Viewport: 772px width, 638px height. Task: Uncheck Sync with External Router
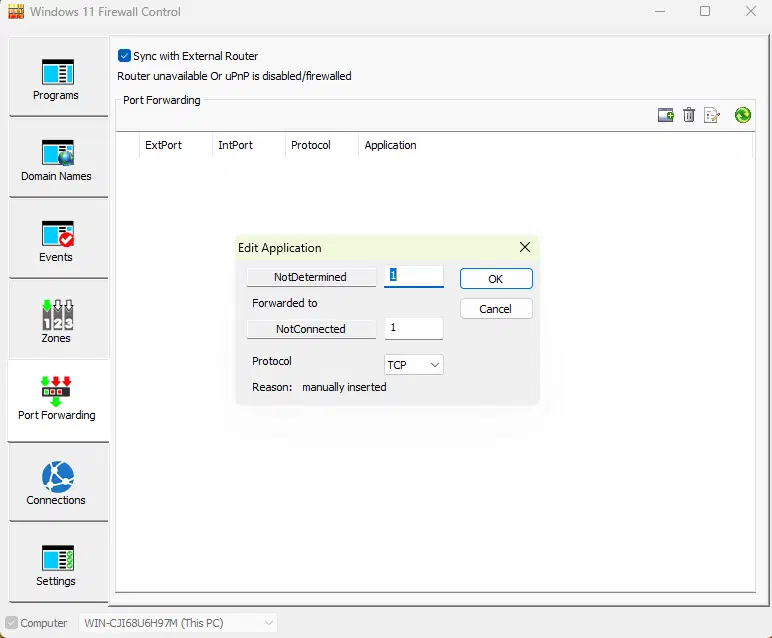[x=124, y=56]
